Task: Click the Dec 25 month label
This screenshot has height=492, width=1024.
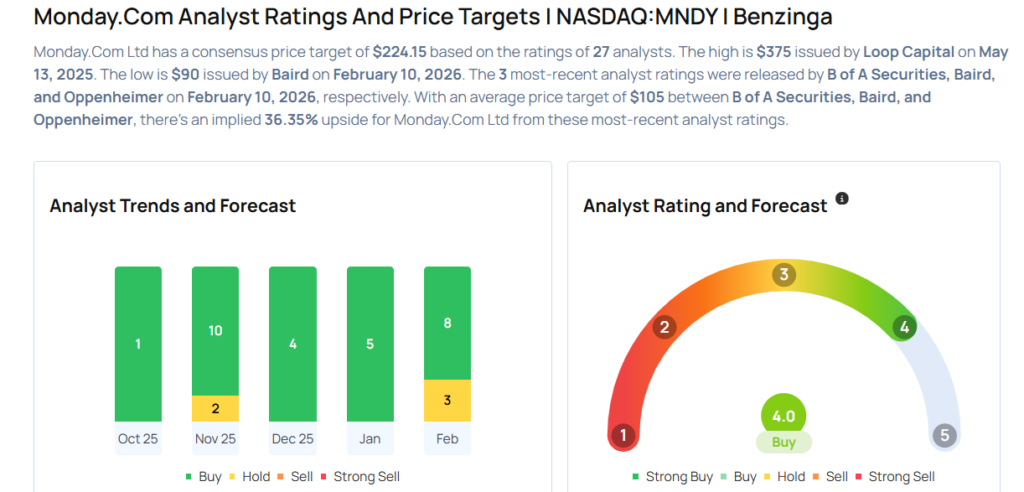Action: [x=292, y=439]
